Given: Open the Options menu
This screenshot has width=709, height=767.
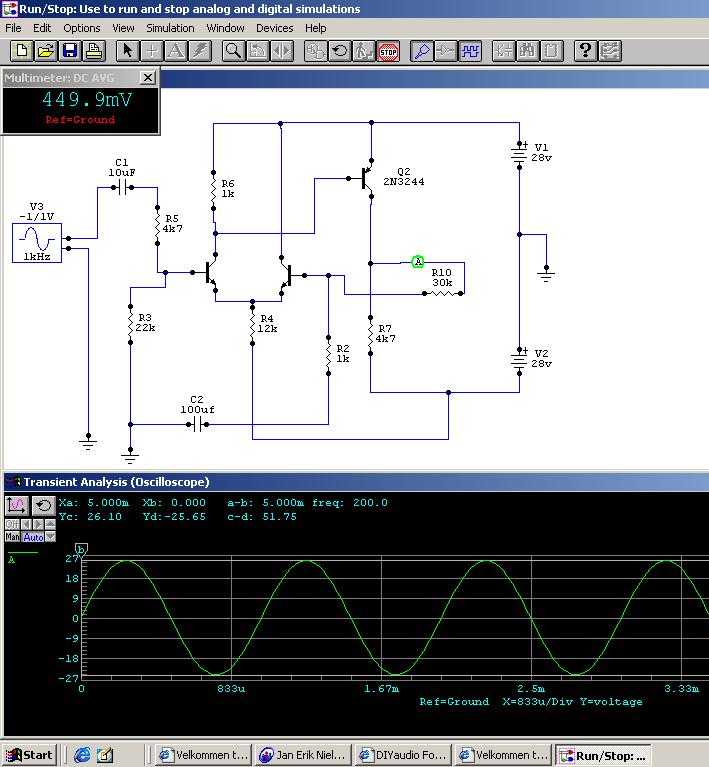Looking at the screenshot, I should pos(82,28).
